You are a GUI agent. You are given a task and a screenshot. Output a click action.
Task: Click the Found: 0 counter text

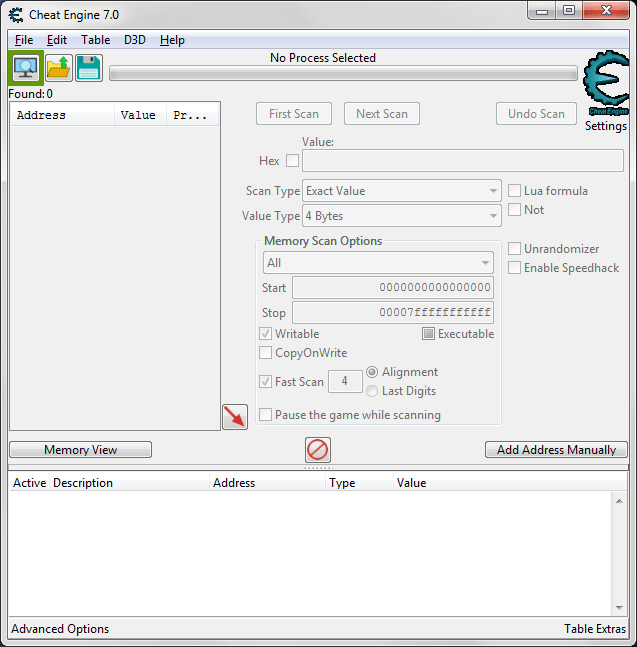(31, 94)
